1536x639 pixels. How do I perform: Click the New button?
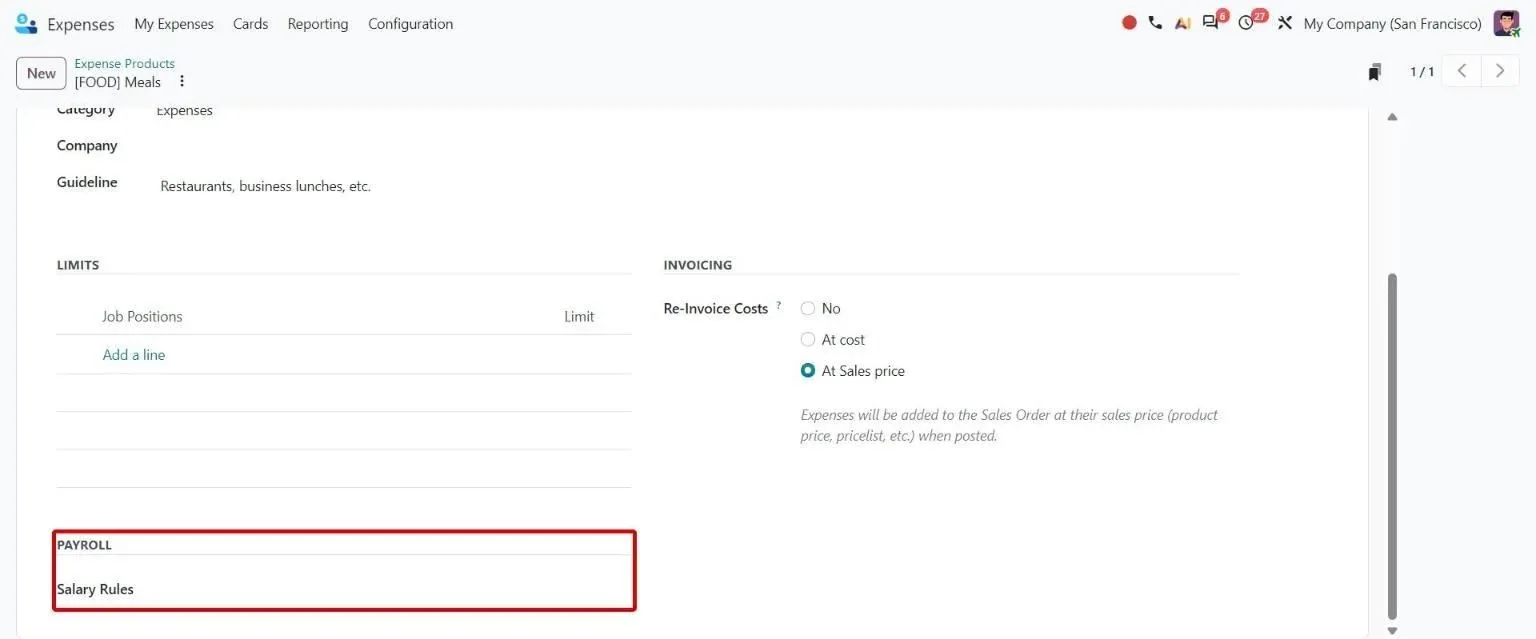pos(41,73)
